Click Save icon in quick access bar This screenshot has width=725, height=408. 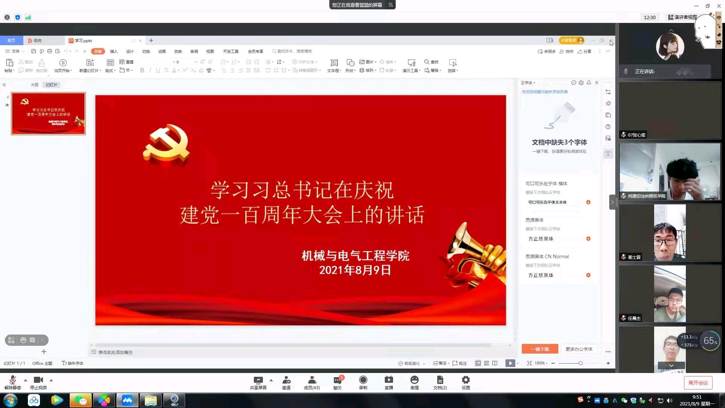pos(33,51)
